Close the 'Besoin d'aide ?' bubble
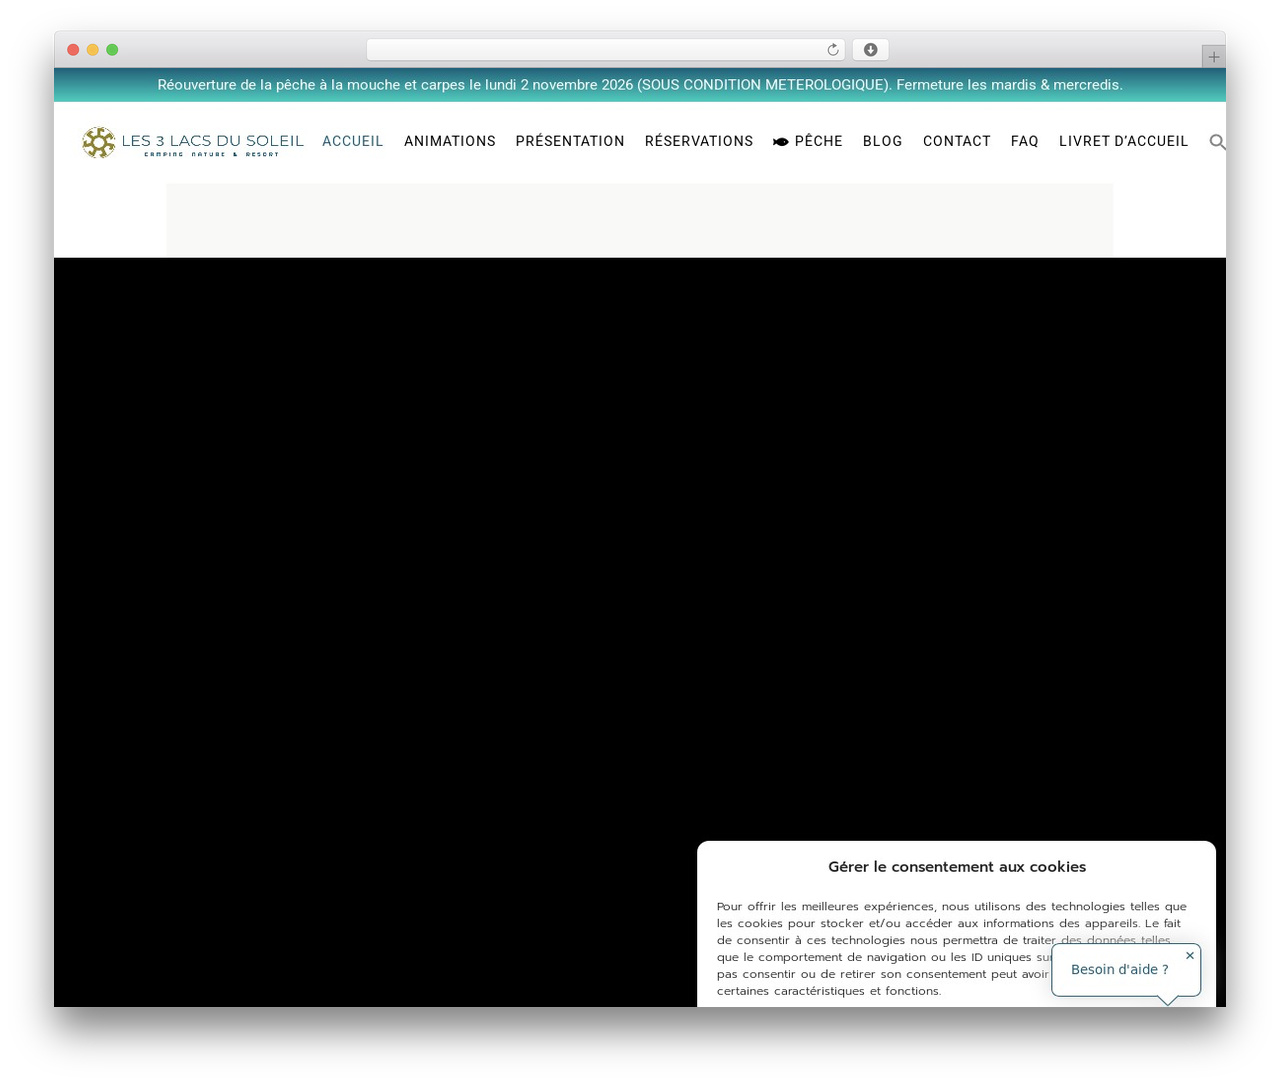The image size is (1280, 1084). [x=1189, y=956]
